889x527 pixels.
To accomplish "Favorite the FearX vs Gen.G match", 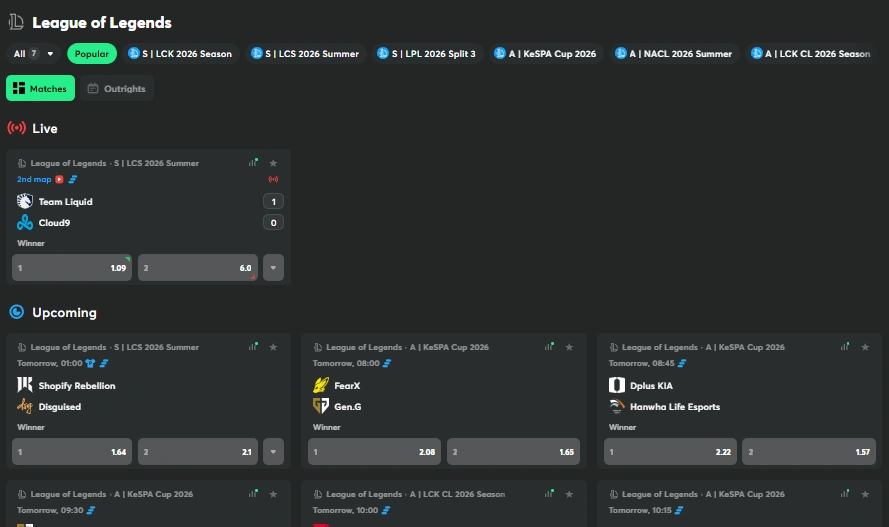I will pos(569,347).
